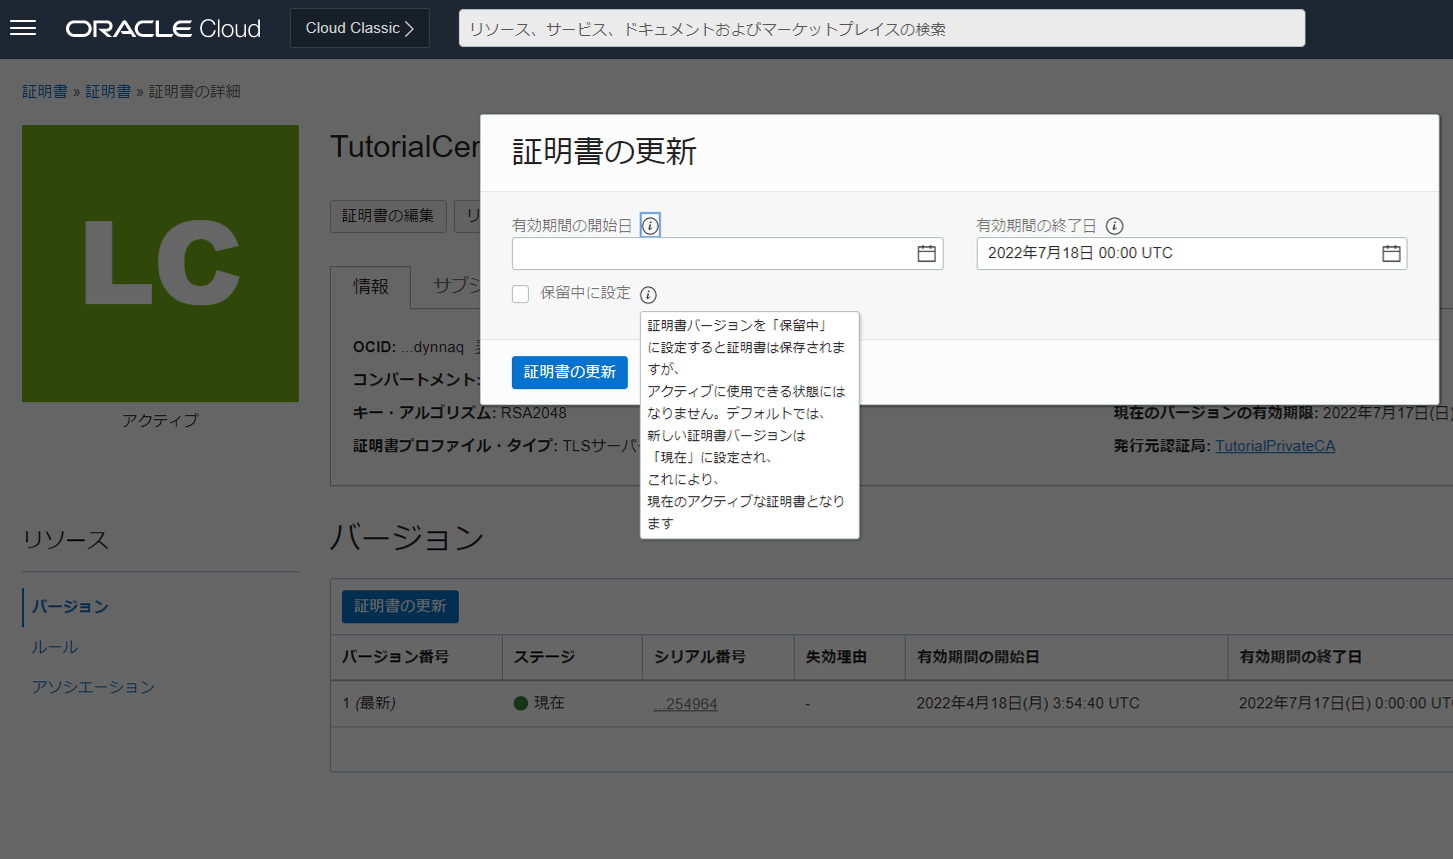Select ルール in the resources list
The image size is (1453, 859).
point(55,647)
